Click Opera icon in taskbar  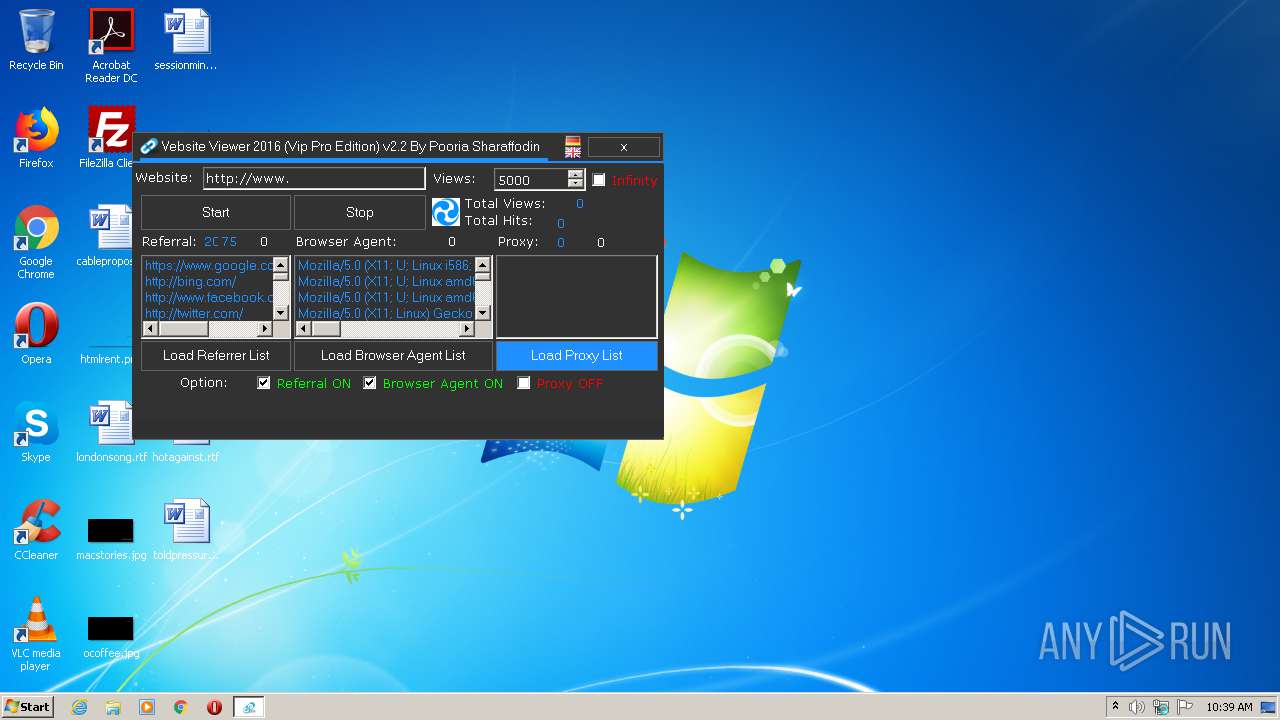coord(214,707)
